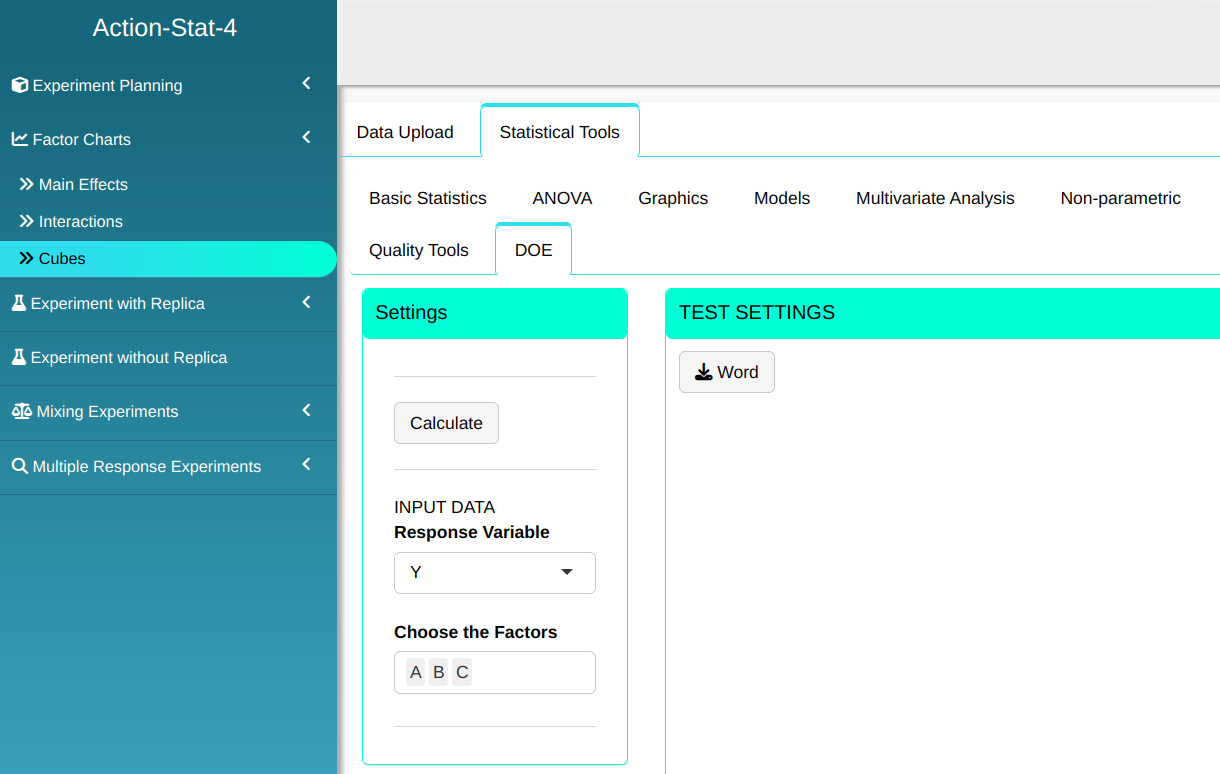
Task: Click the download icon on Word button
Action: [704, 372]
